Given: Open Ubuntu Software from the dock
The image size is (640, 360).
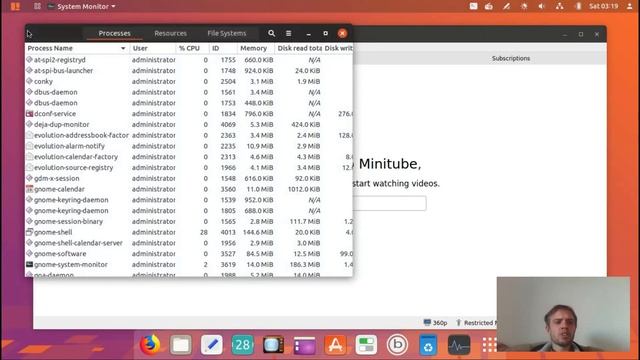Looking at the screenshot, I should point(335,345).
